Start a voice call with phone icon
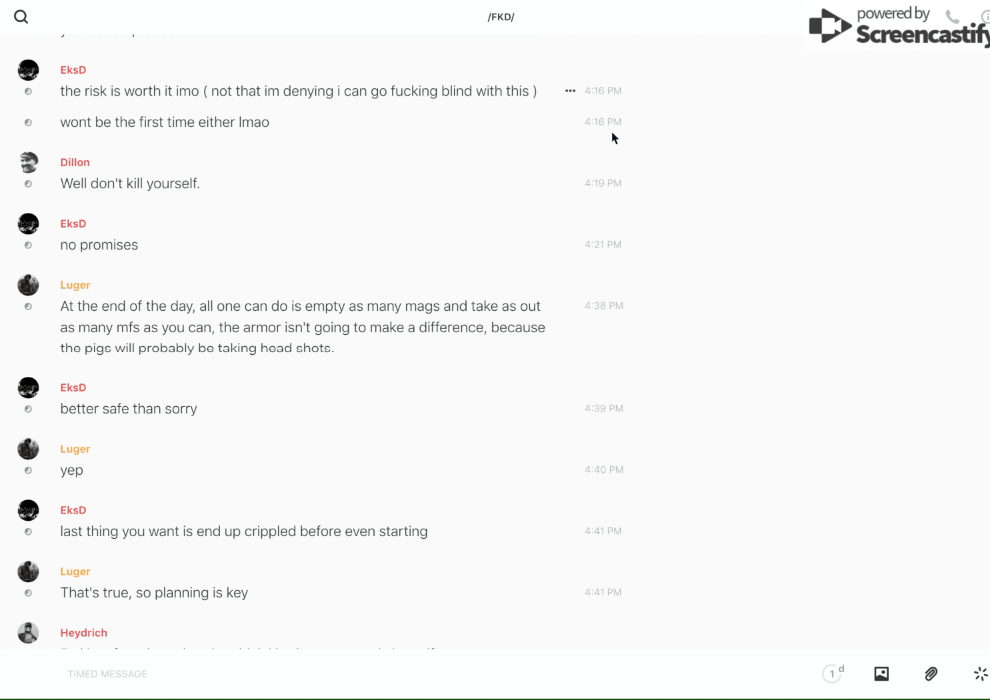This screenshot has width=990, height=700. [x=952, y=17]
